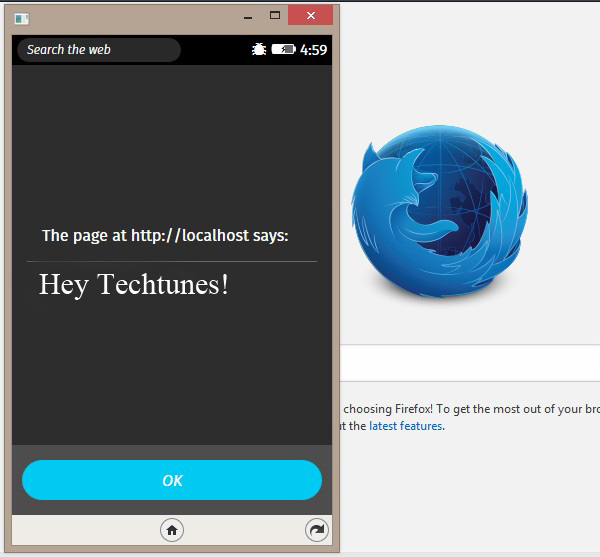The width and height of the screenshot is (600, 557).
Task: Click the Firefox Developer Edition globe logo
Action: click(x=440, y=211)
